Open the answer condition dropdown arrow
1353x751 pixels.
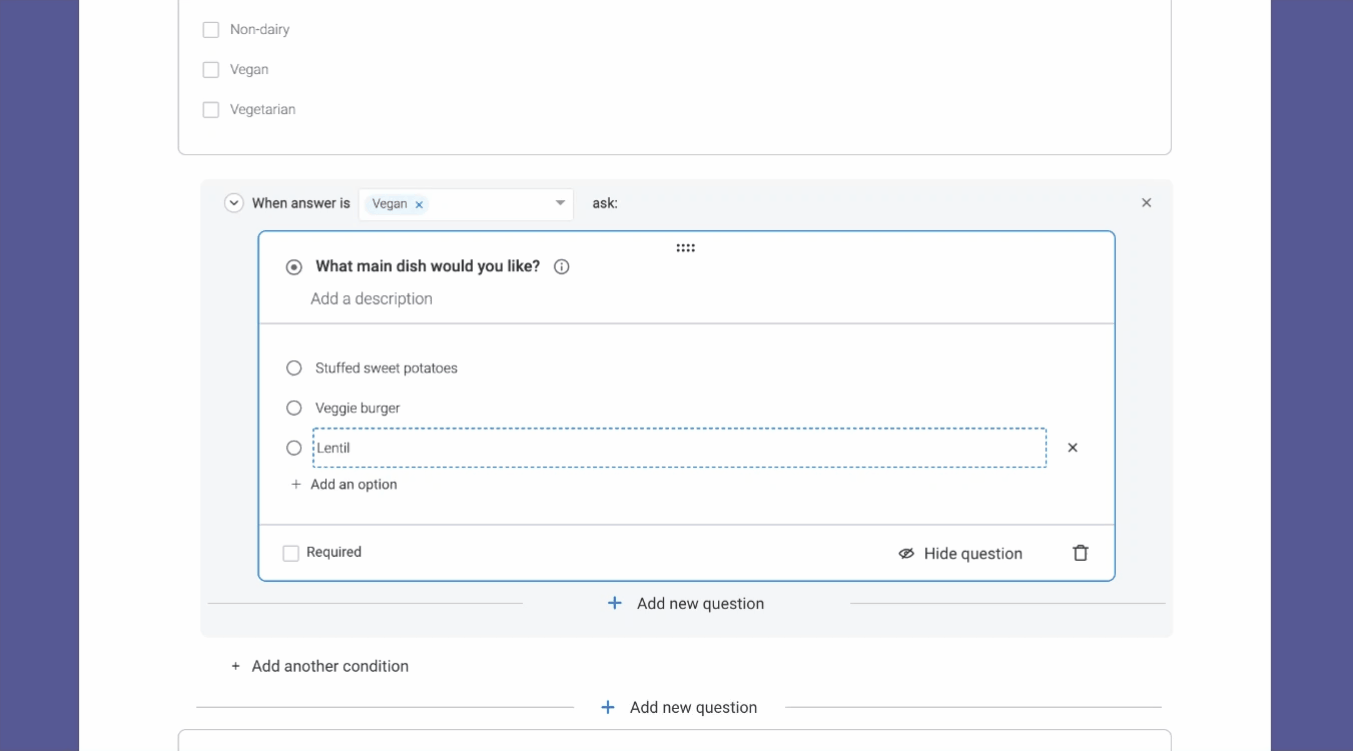coord(560,203)
